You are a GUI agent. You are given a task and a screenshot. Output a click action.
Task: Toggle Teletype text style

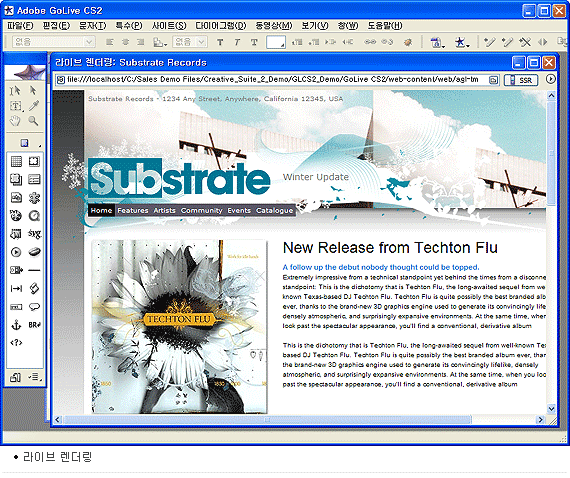click(x=254, y=42)
